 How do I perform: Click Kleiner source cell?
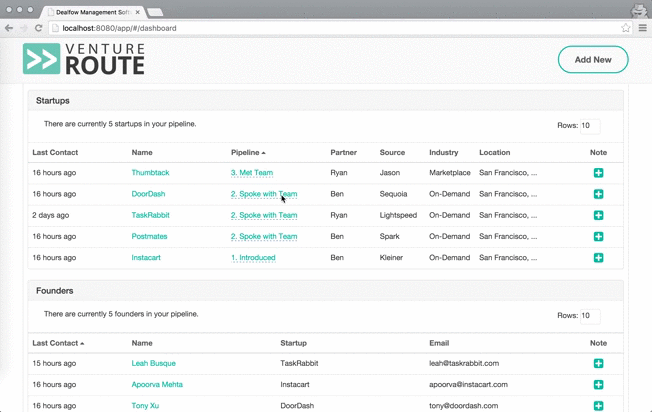tap(391, 257)
